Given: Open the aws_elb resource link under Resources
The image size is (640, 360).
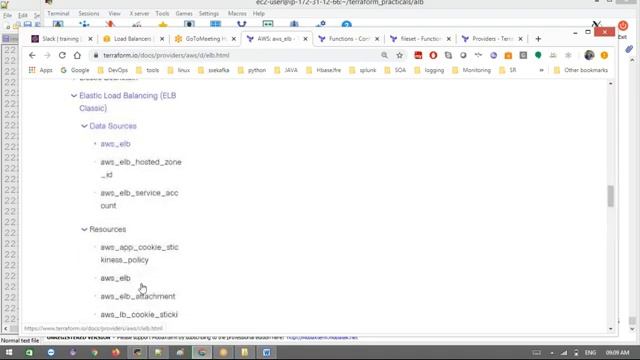Looking at the screenshot, I should click(x=116, y=278).
